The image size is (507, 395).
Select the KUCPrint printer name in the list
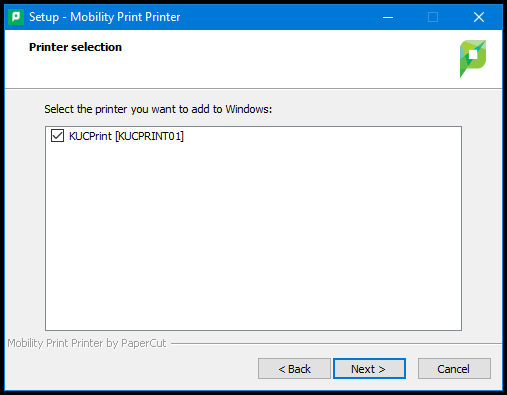pyautogui.click(x=90, y=136)
